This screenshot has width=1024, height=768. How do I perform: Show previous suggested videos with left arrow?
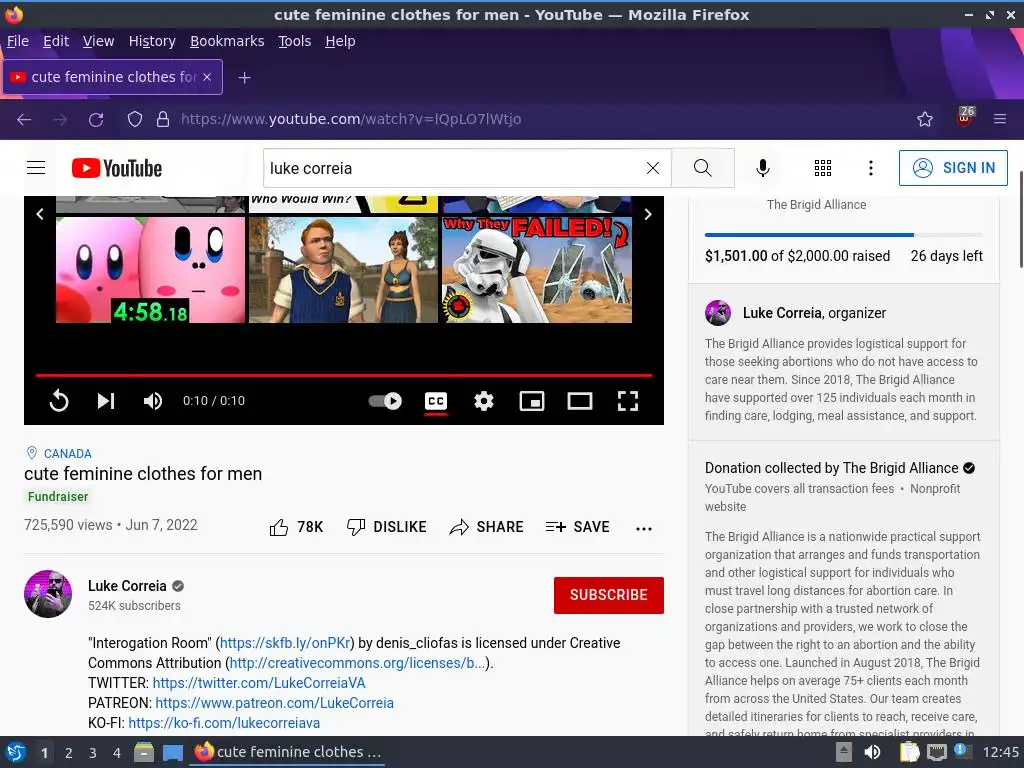coord(40,214)
